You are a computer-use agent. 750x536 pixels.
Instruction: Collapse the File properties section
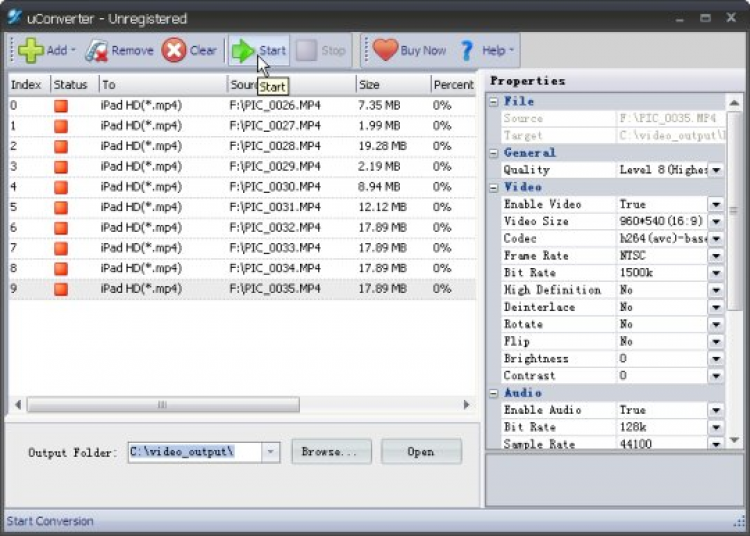494,101
